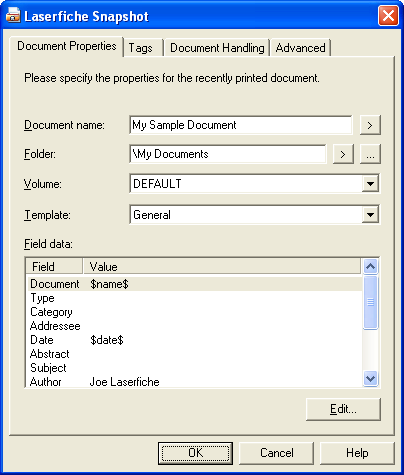Click the $date$ value cell
Screen dimensions: 404x475
click(107, 340)
